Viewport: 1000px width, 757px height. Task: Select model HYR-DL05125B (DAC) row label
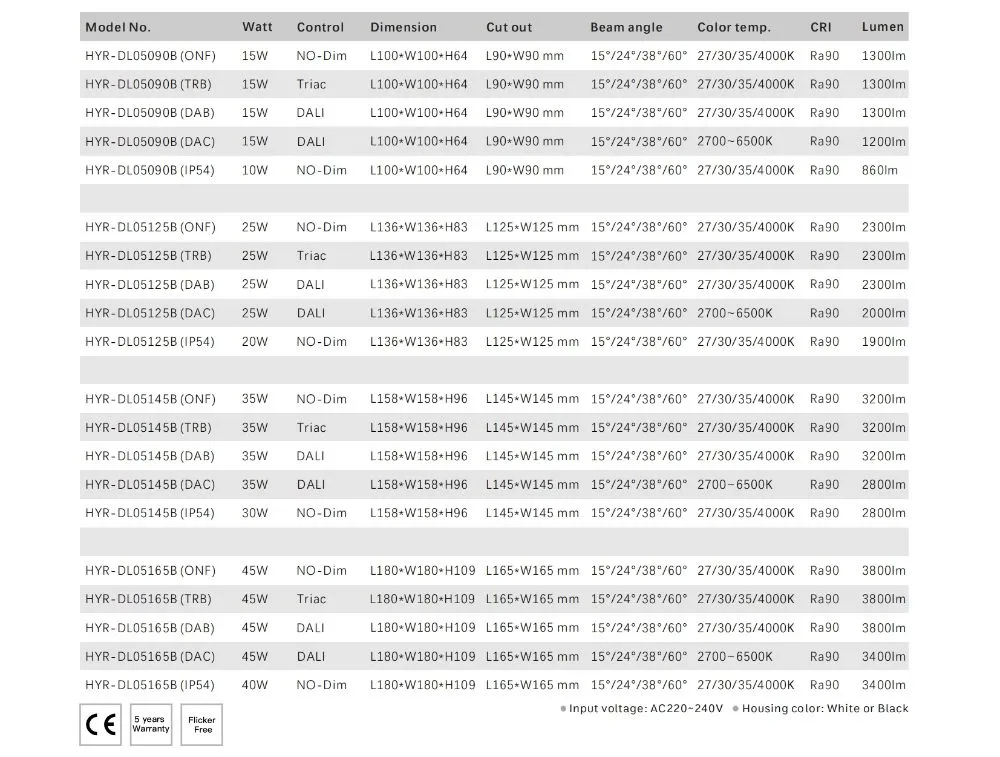point(150,313)
